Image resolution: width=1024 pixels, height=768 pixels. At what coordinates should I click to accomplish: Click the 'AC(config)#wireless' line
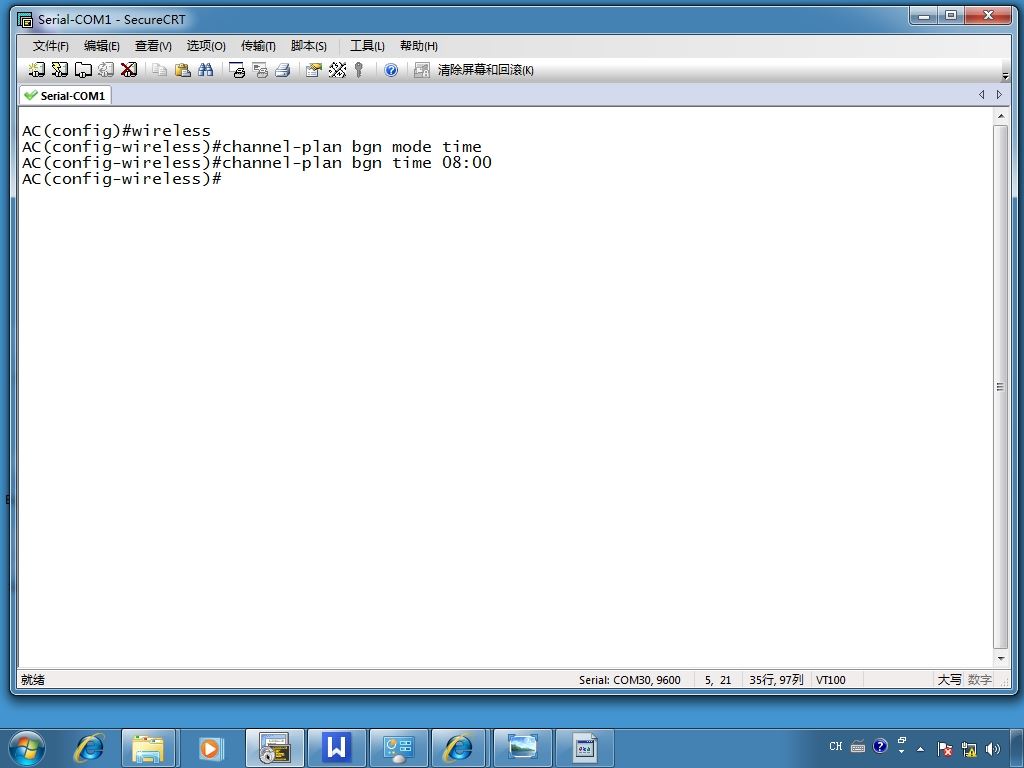pyautogui.click(x=116, y=131)
